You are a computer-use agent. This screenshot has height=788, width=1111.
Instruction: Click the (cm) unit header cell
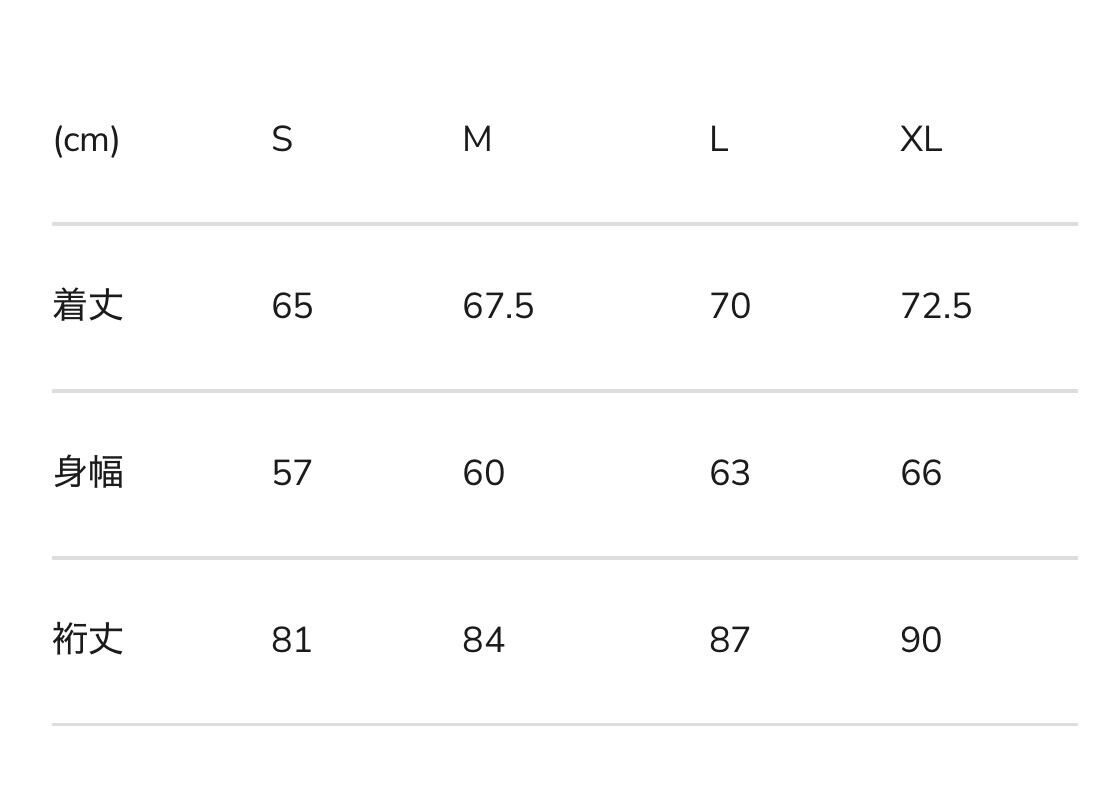click(x=86, y=140)
